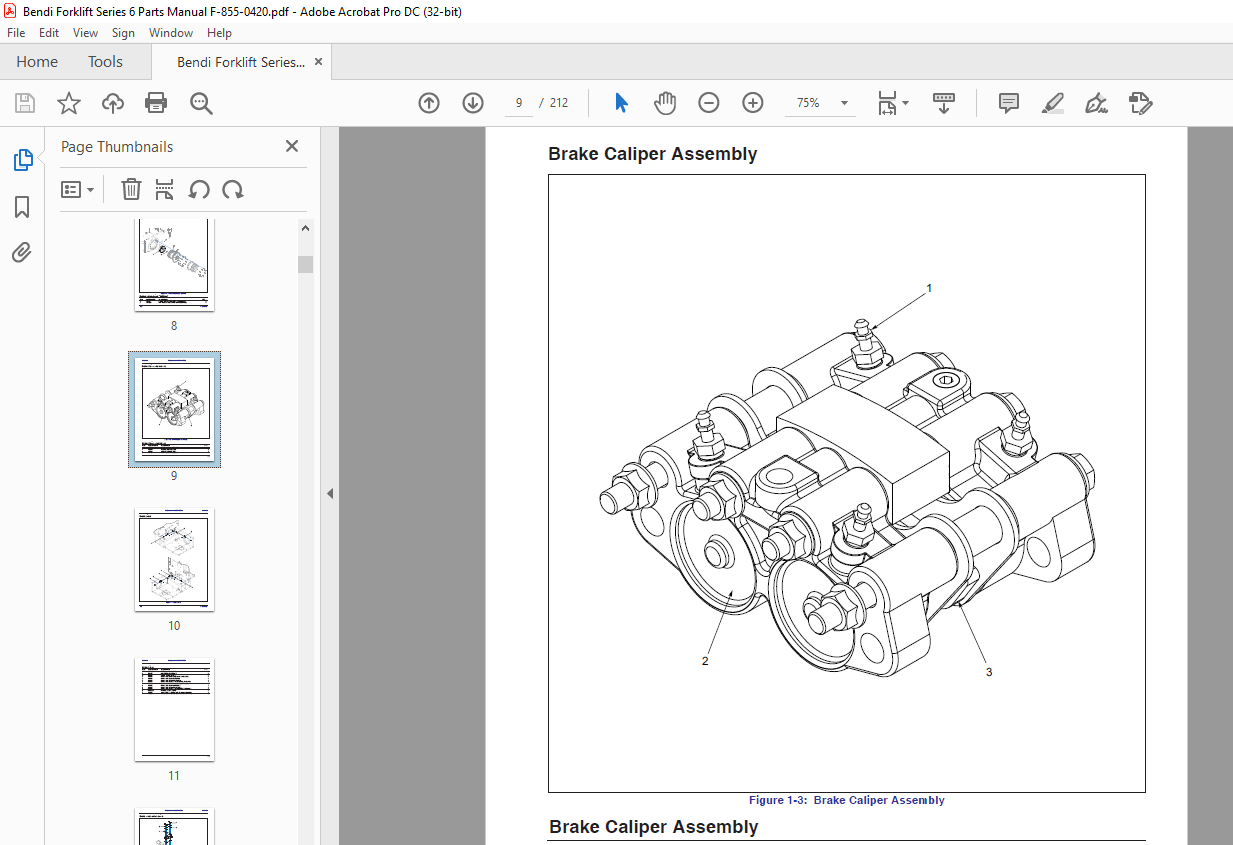The image size is (1233, 845).
Task: Click the Brake Caliper Assembly heading above figure
Action: [652, 154]
